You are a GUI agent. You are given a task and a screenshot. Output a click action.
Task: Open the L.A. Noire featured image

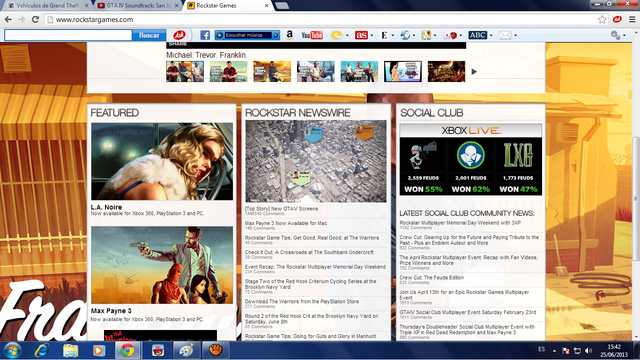[162, 162]
